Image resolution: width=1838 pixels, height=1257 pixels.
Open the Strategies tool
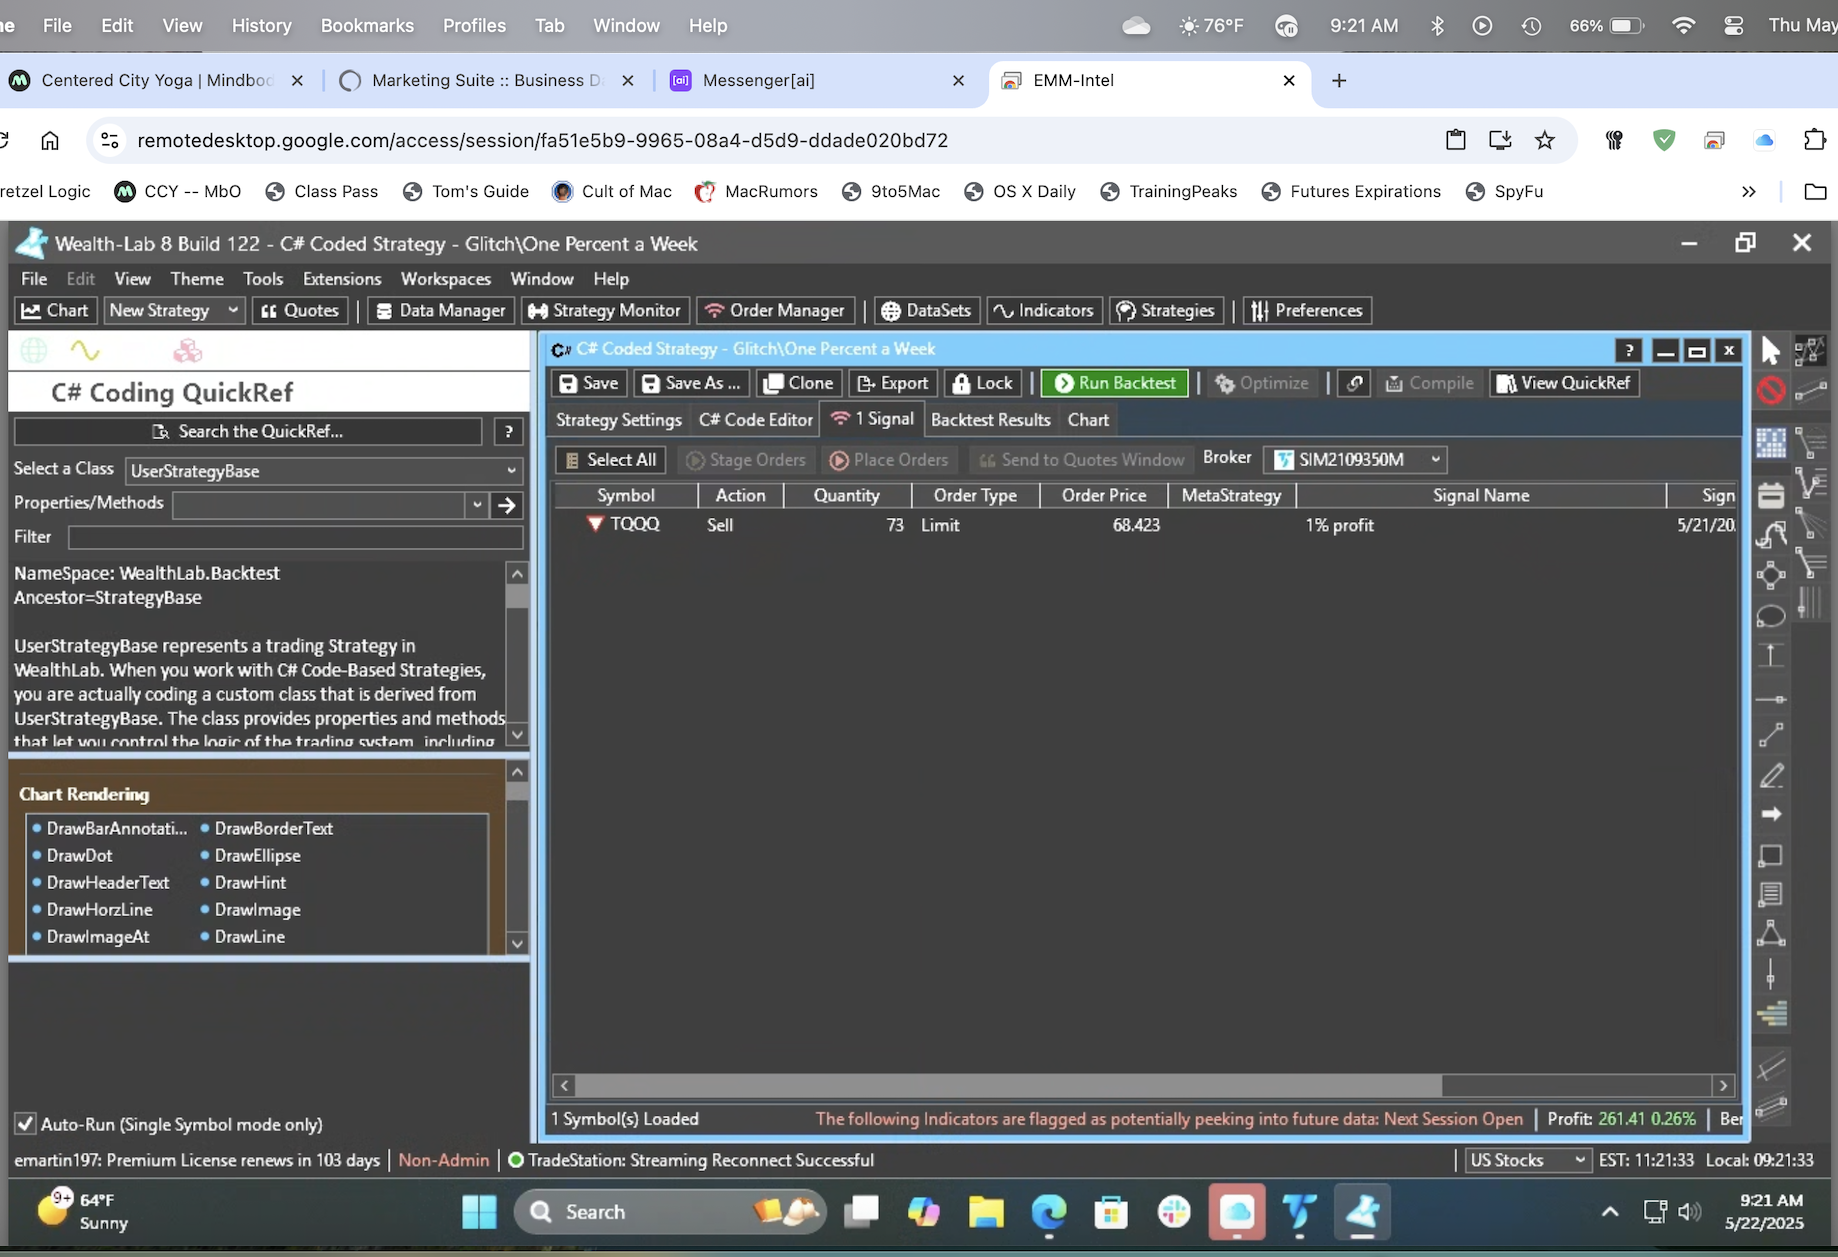pyautogui.click(x=1165, y=310)
